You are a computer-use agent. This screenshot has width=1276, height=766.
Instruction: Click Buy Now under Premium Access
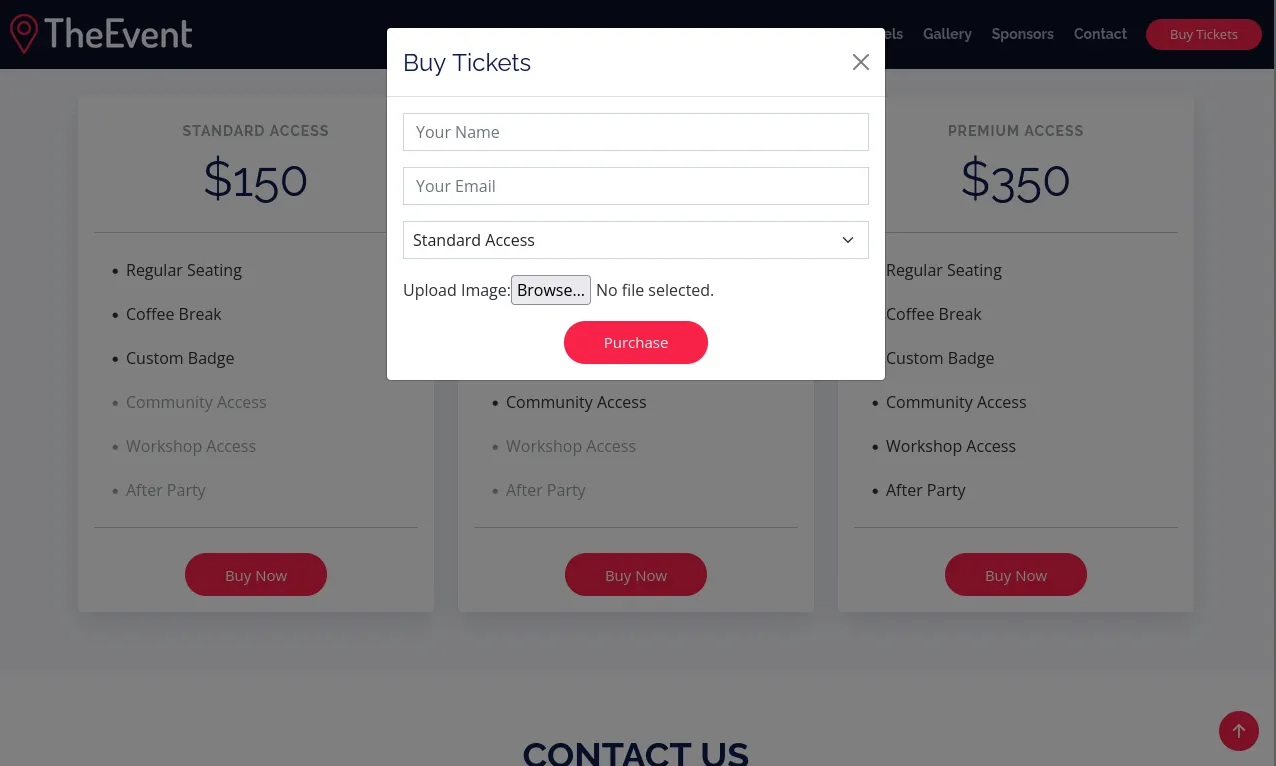[1015, 575]
